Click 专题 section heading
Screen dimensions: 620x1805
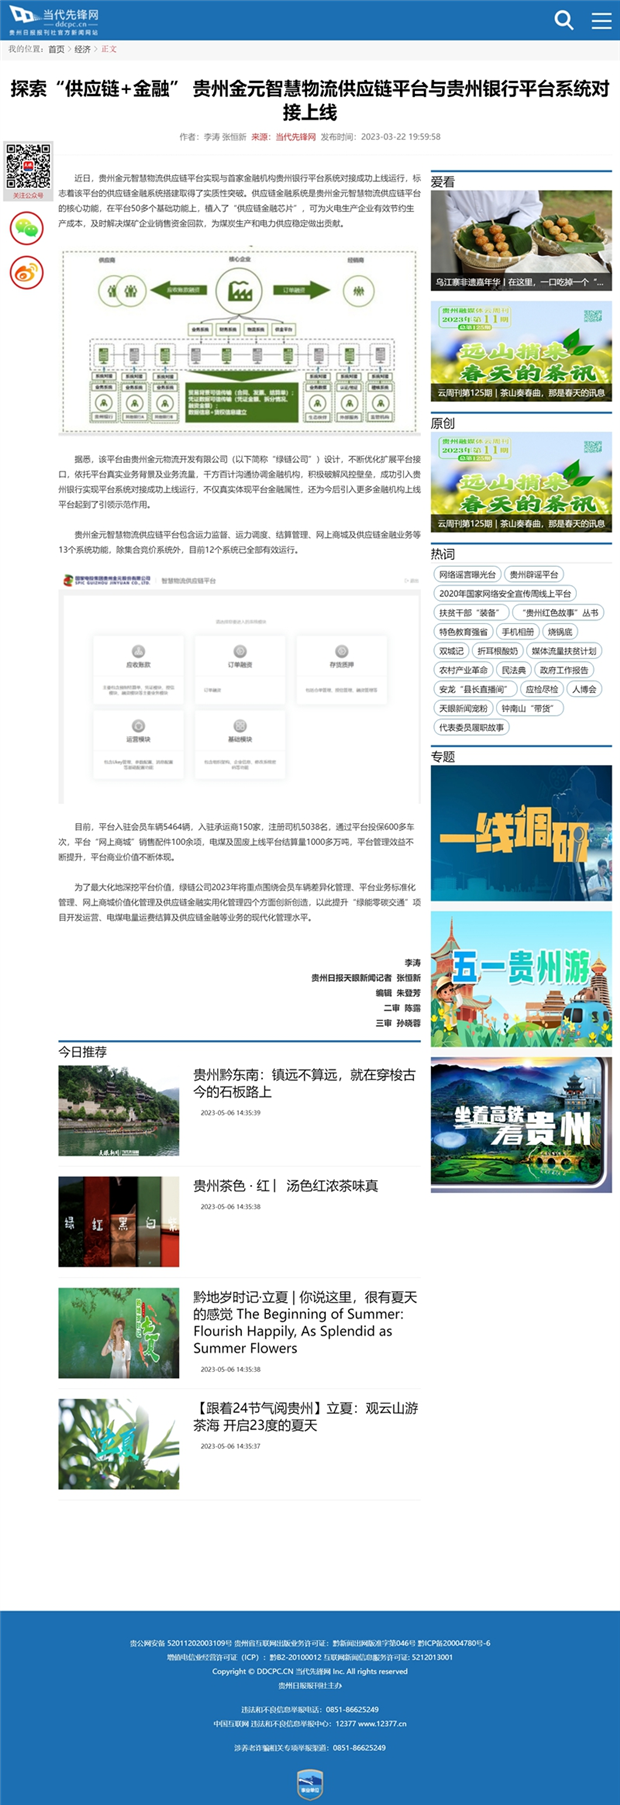coord(443,757)
